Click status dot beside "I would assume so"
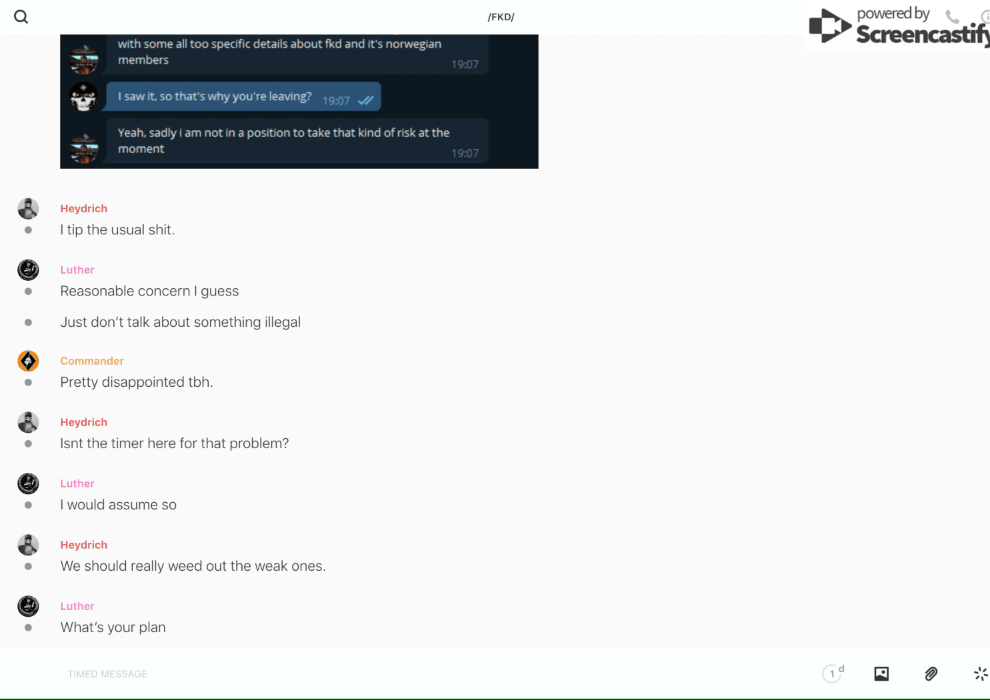Viewport: 990px width, 700px height. click(x=28, y=505)
